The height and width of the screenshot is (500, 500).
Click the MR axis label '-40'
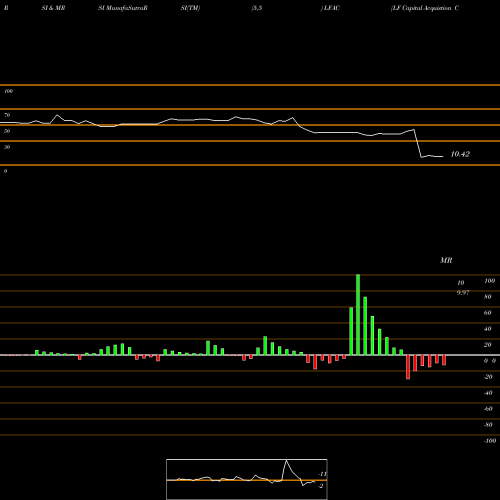click(x=488, y=393)
